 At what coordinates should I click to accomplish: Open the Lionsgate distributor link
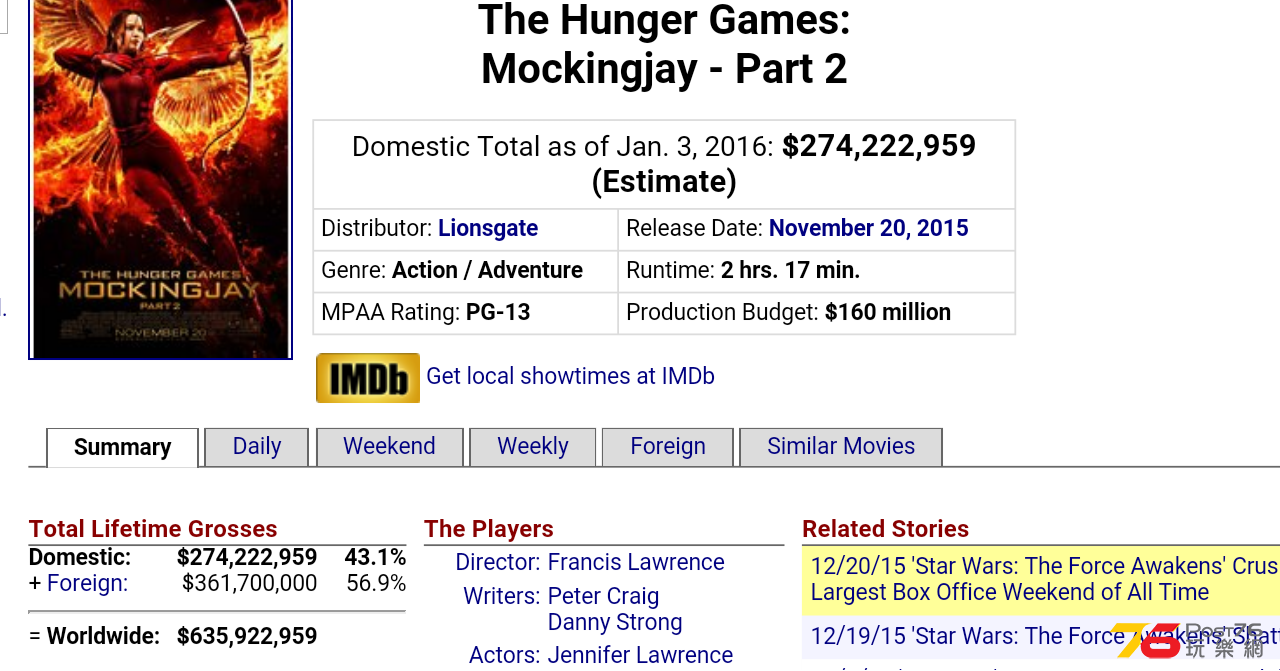tap(488, 228)
